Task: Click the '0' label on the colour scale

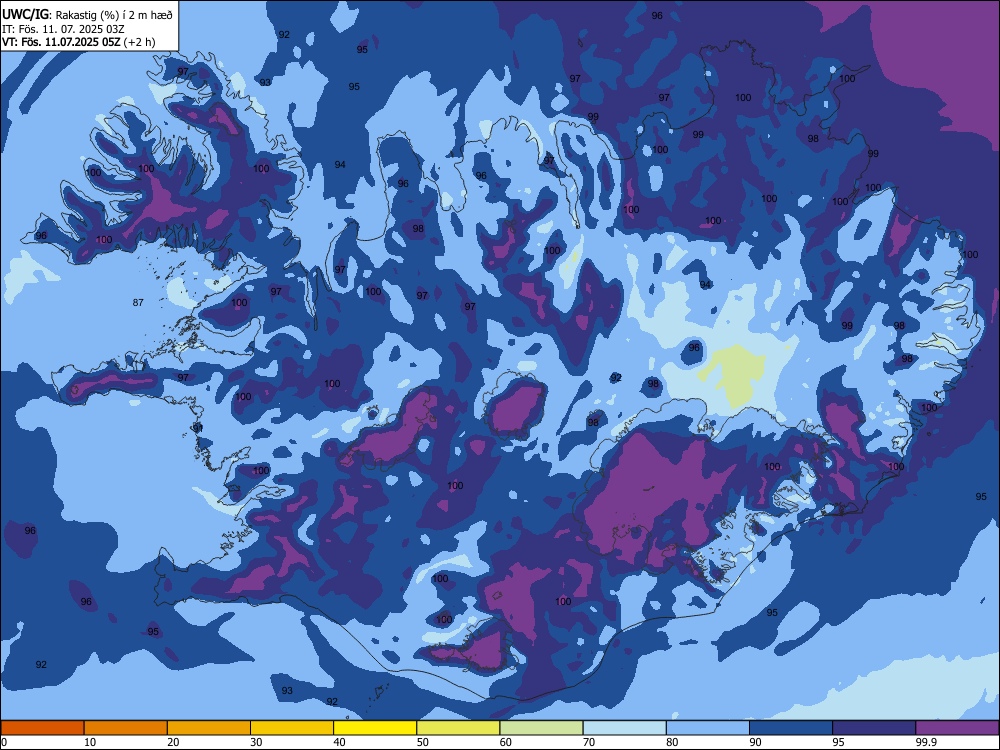Action: 4,742
